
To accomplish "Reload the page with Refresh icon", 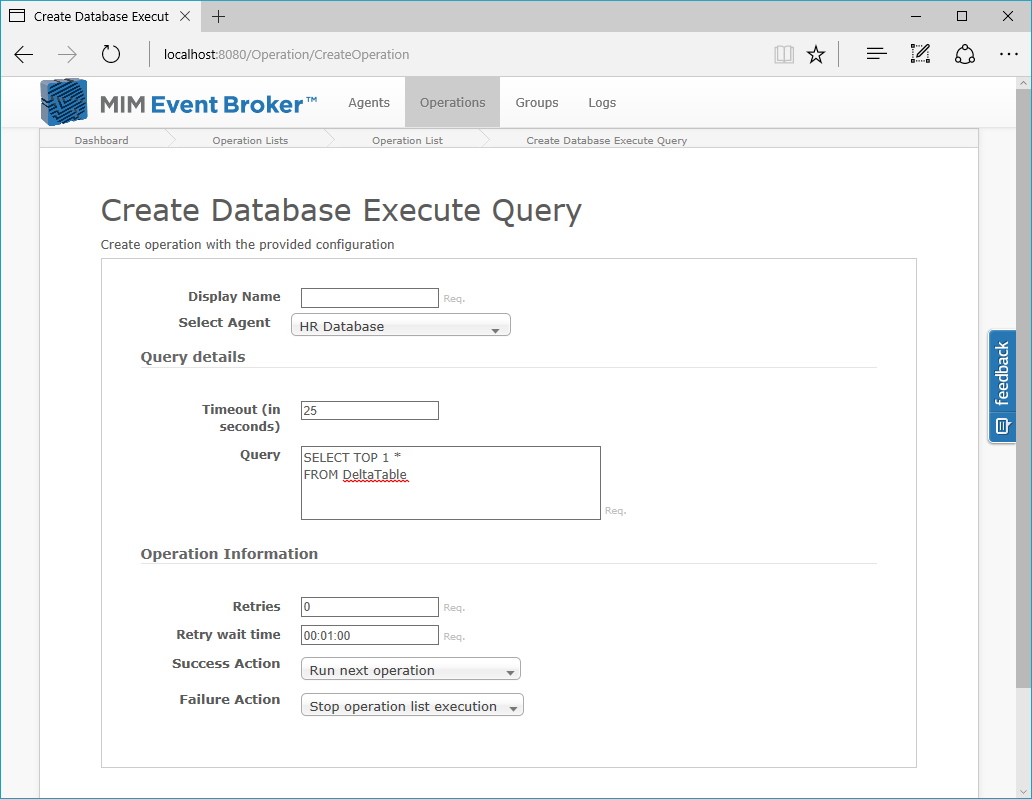I will pyautogui.click(x=111, y=54).
